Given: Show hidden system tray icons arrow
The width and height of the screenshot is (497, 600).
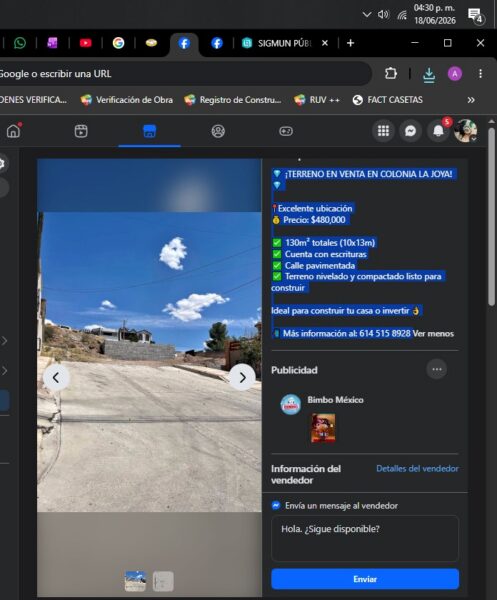Looking at the screenshot, I should pos(367,15).
